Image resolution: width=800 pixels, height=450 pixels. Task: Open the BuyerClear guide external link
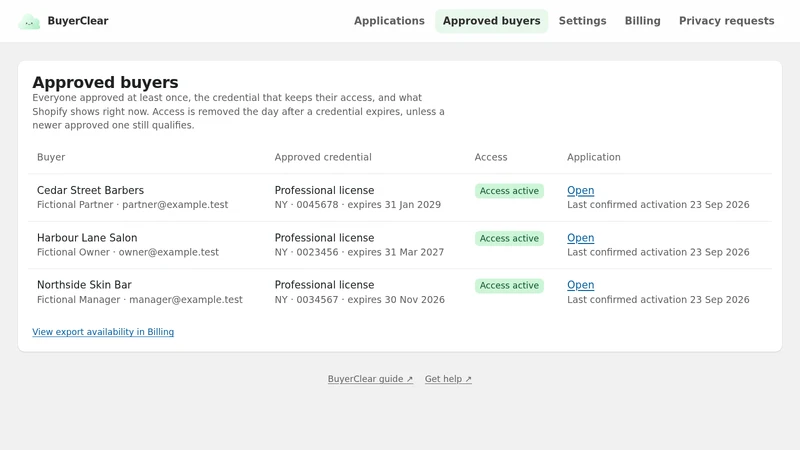pos(370,379)
